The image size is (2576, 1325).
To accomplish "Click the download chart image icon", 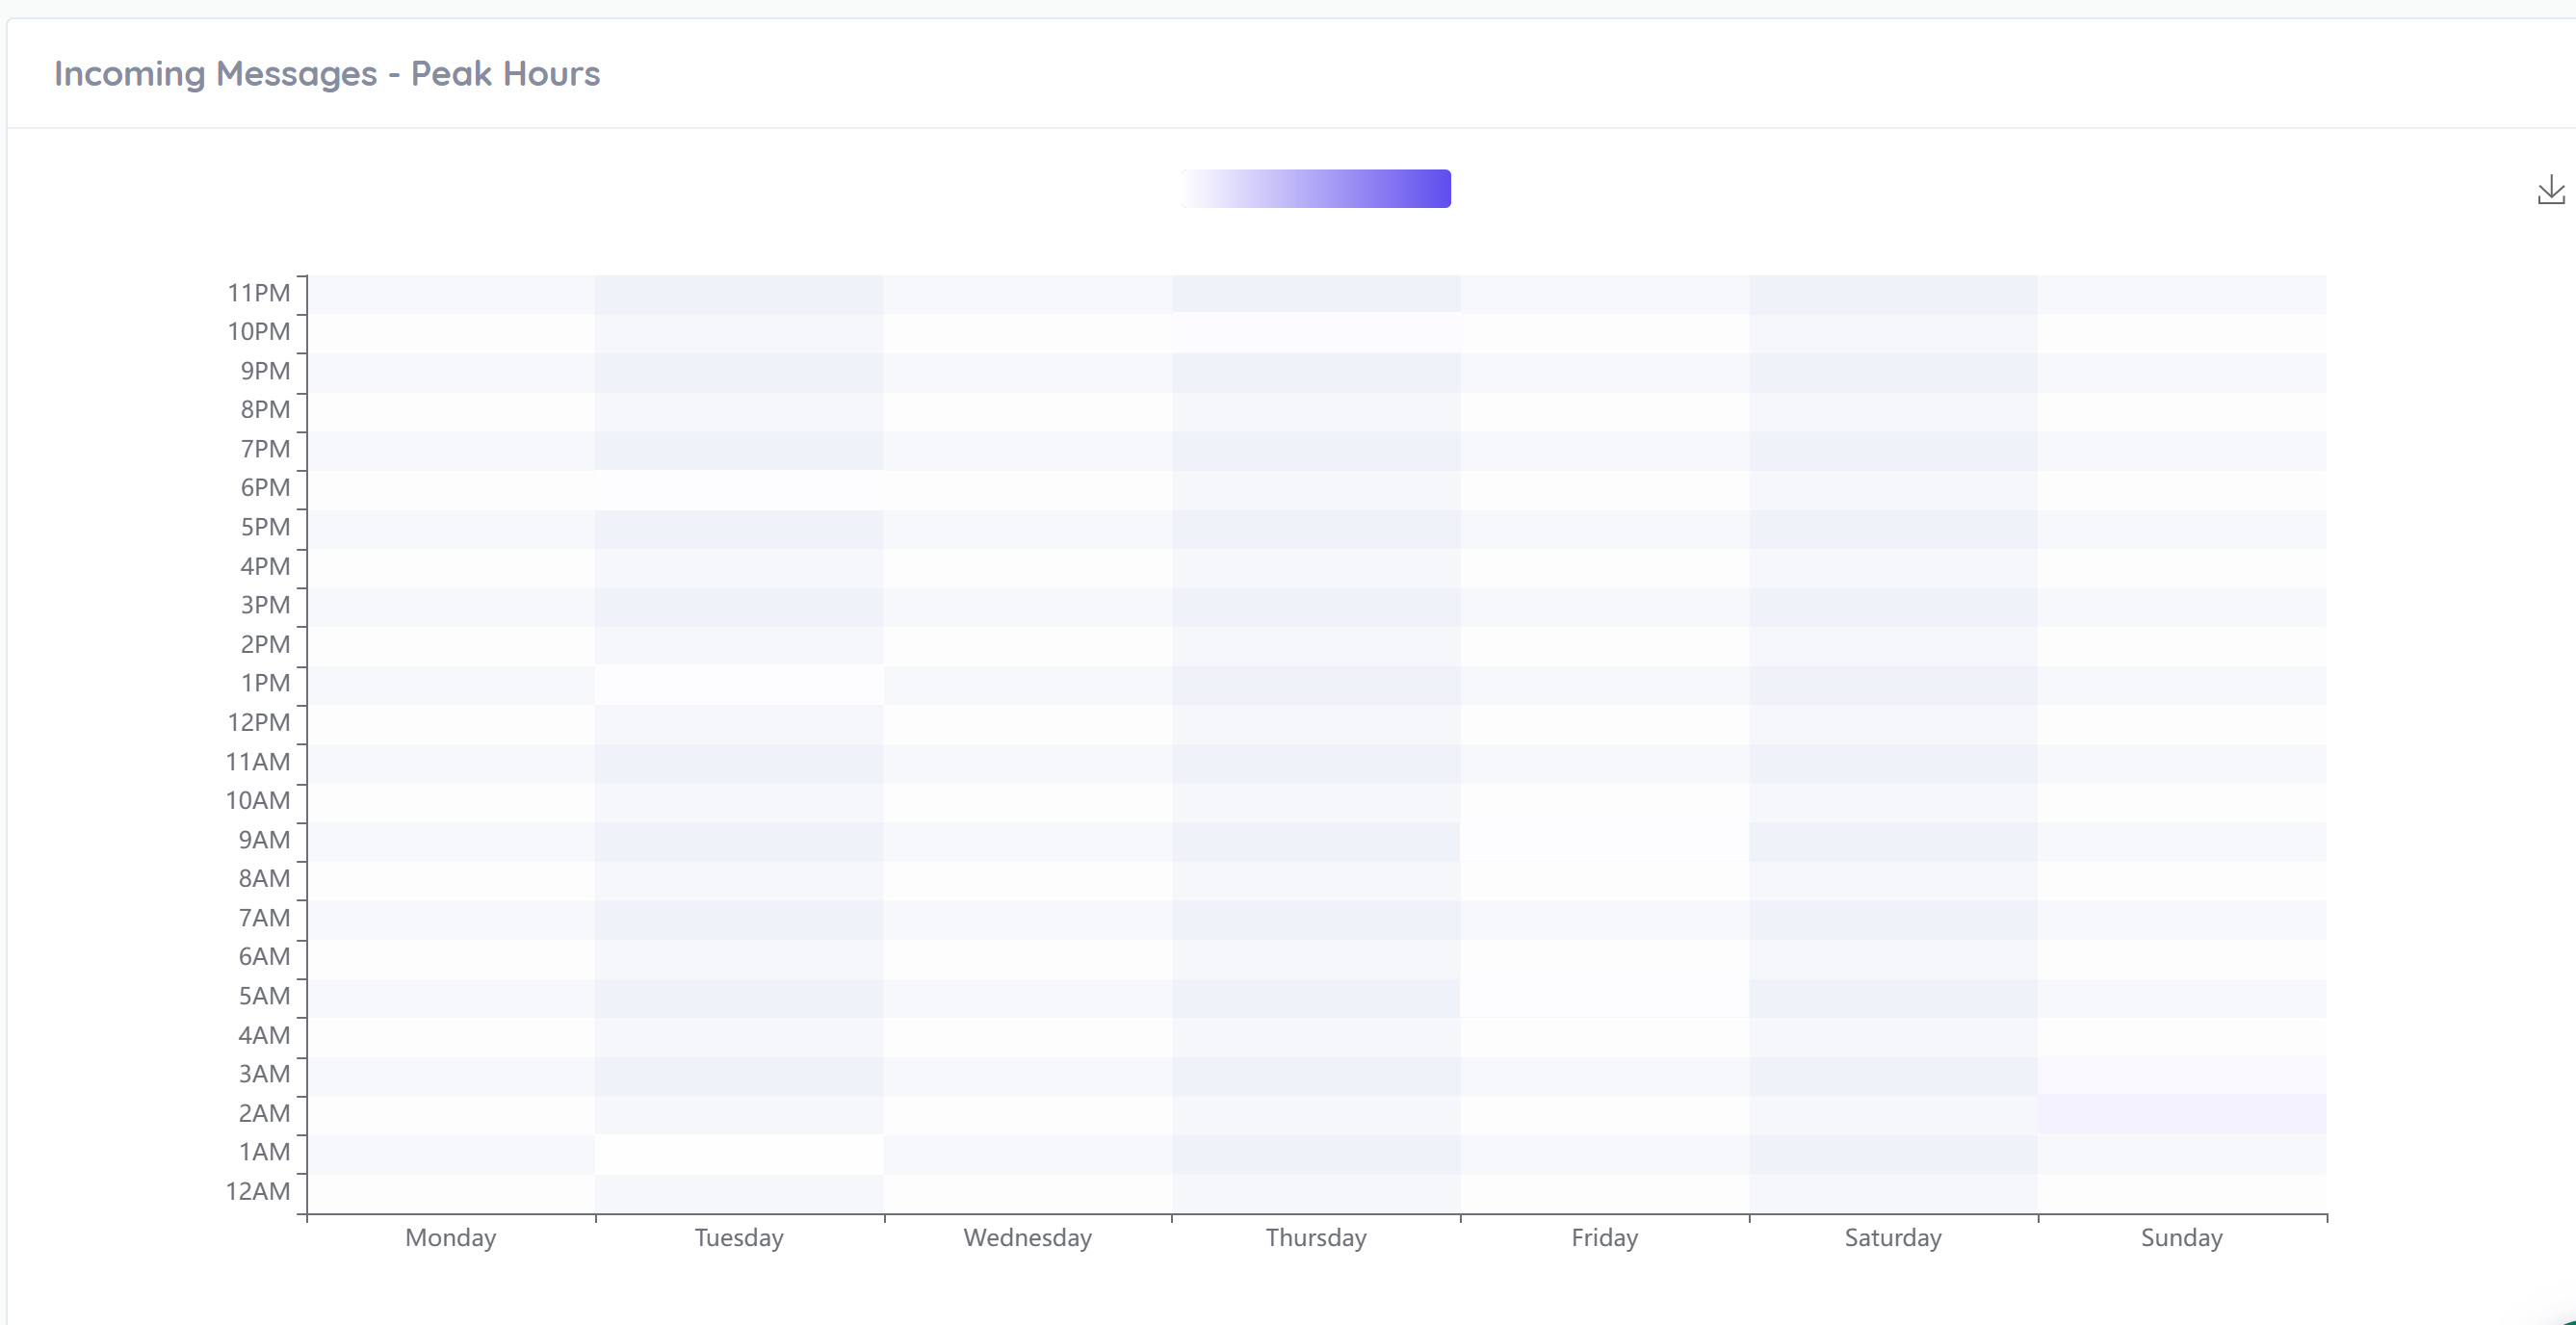I will [x=2550, y=190].
